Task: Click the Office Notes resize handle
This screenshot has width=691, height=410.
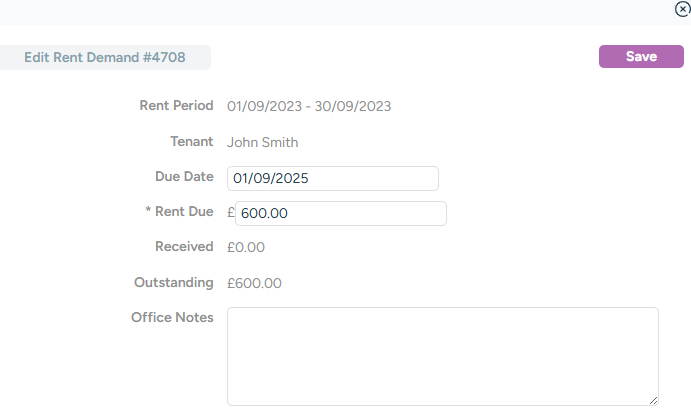Action: click(x=654, y=400)
